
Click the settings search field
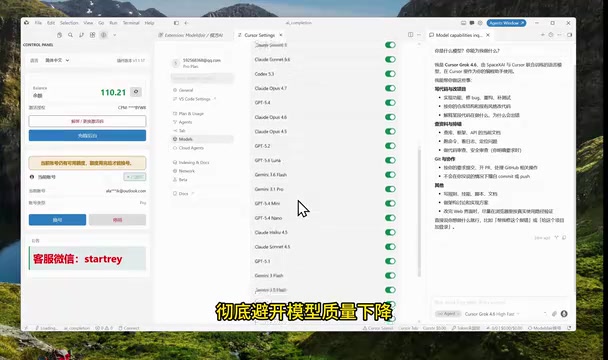[x=202, y=78]
